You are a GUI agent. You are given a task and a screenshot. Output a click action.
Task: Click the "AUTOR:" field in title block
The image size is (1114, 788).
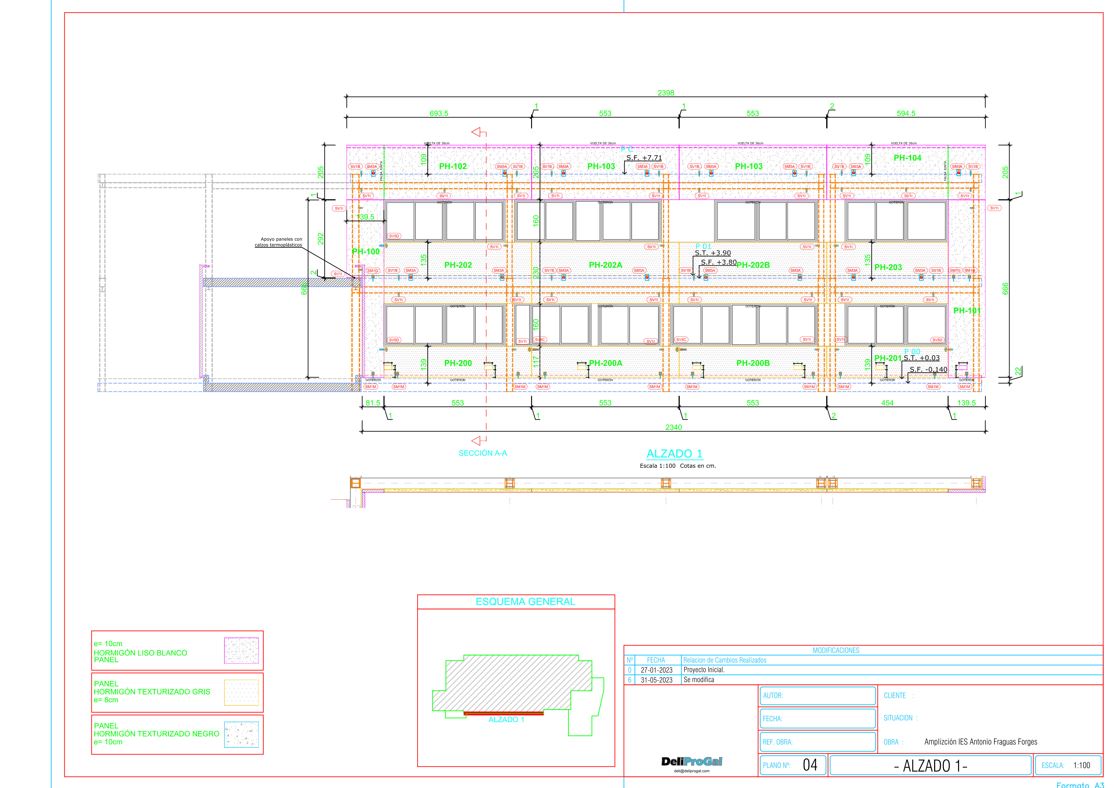pos(817,696)
